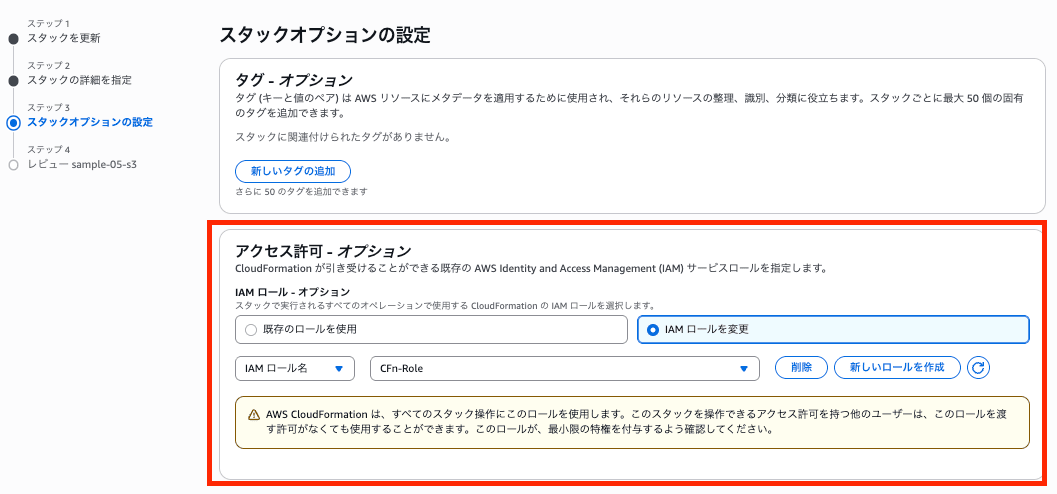Click the スタックオプションの設定 page heading
1057x494 pixels.
tap(325, 34)
